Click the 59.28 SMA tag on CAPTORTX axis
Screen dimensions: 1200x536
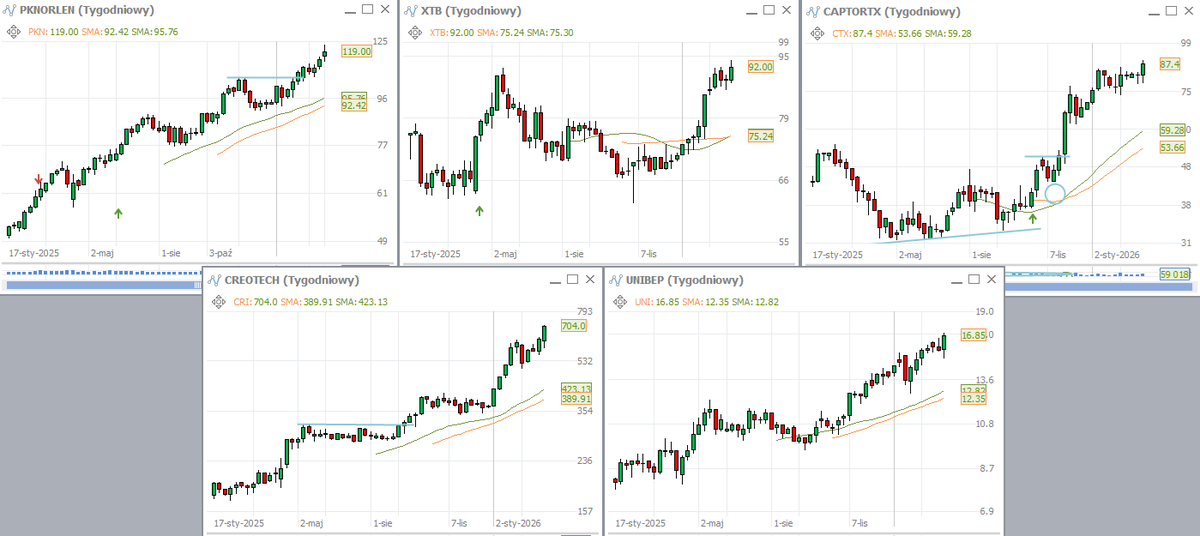click(1172, 130)
